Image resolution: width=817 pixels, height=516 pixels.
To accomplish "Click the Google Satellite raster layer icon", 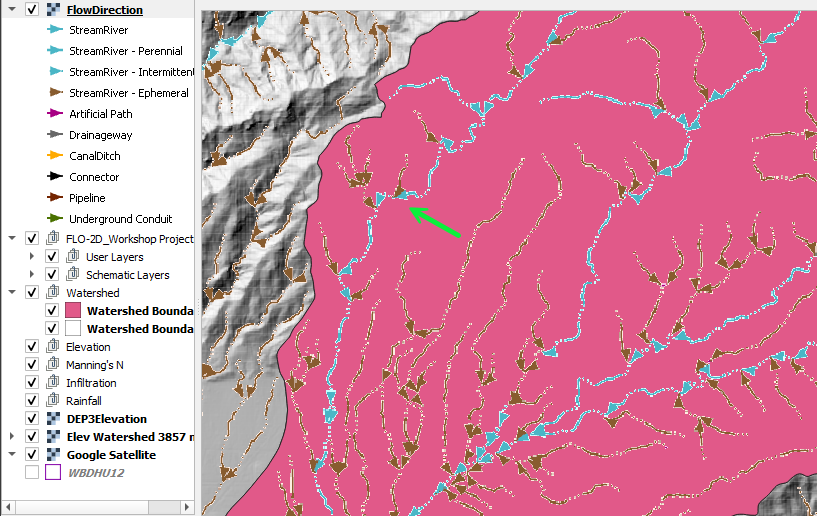I will (52, 455).
